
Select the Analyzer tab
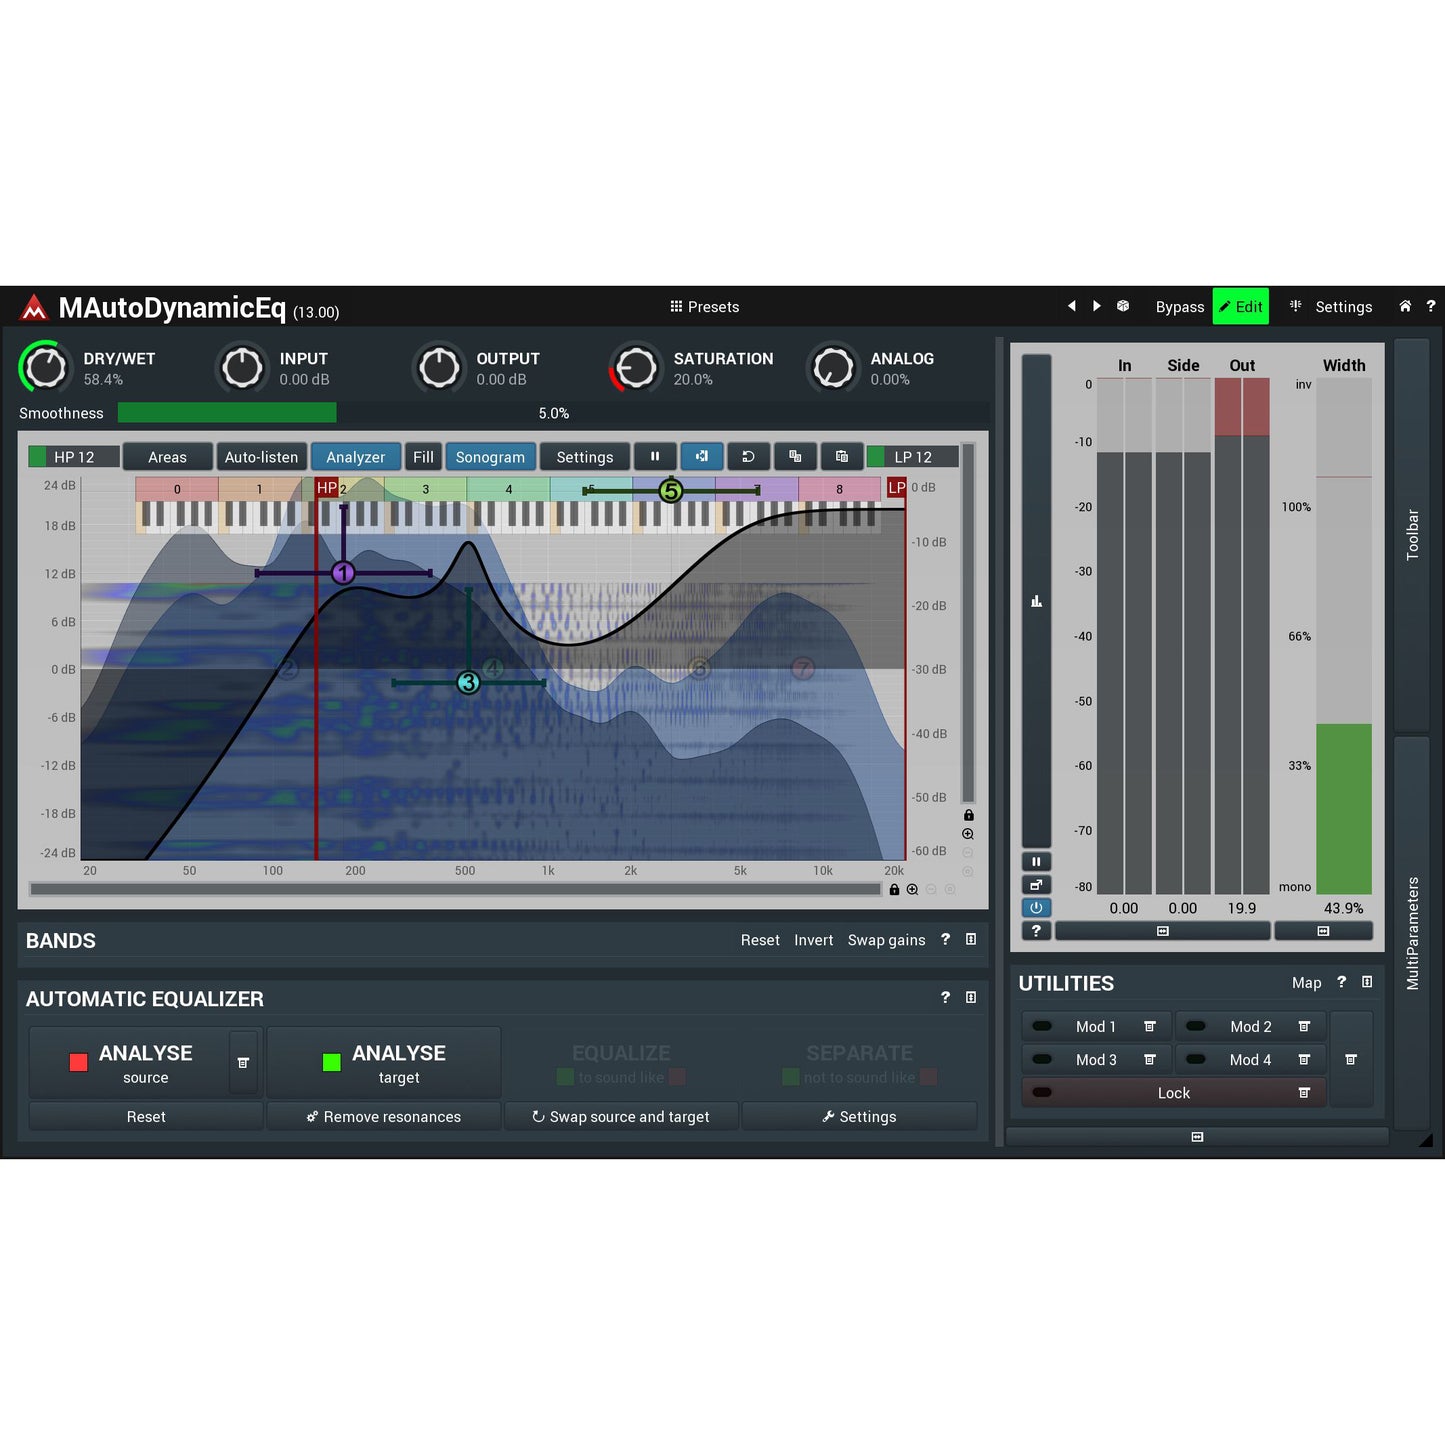click(355, 456)
